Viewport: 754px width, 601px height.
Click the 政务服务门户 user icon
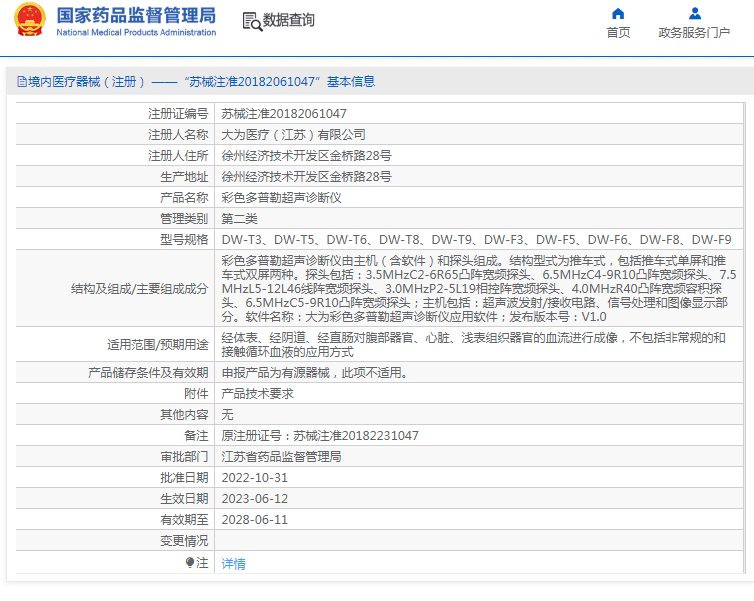(694, 13)
